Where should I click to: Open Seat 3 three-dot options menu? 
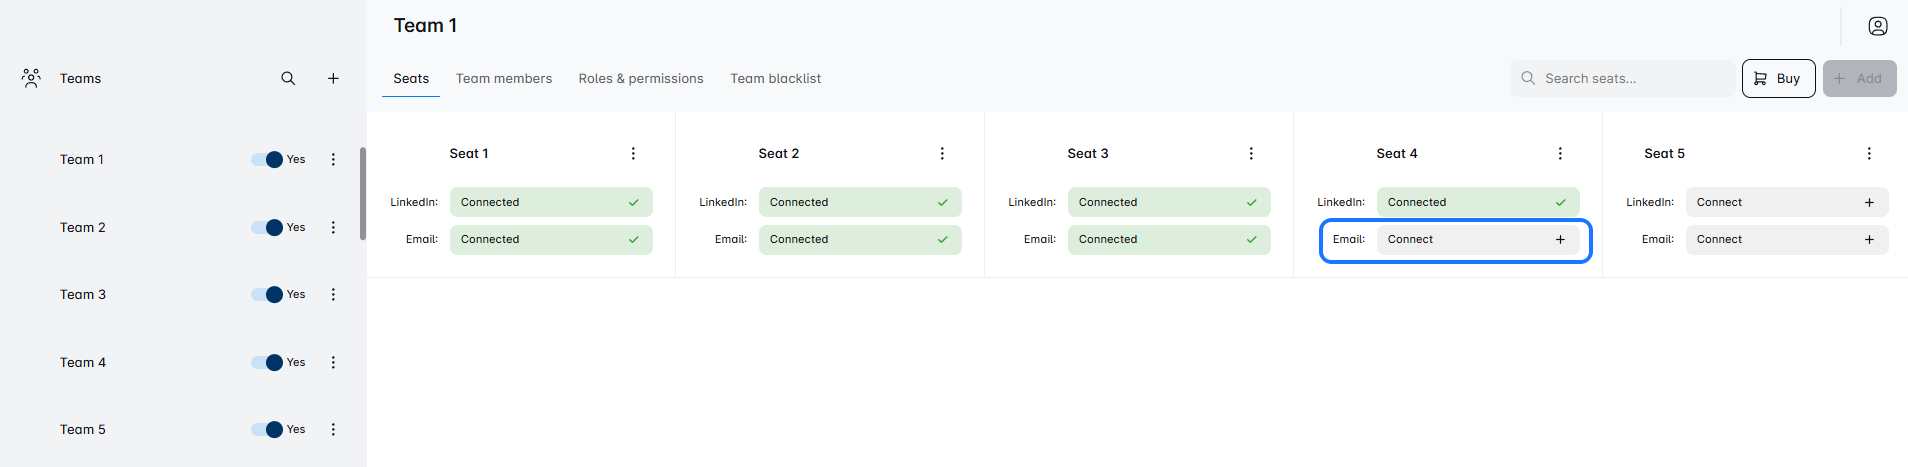[1251, 153]
